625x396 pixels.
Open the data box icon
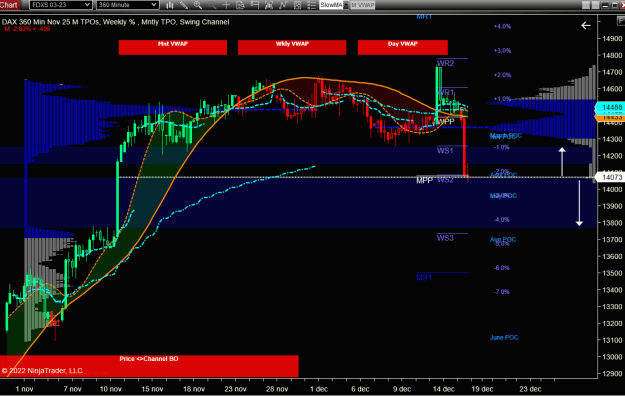240,5
